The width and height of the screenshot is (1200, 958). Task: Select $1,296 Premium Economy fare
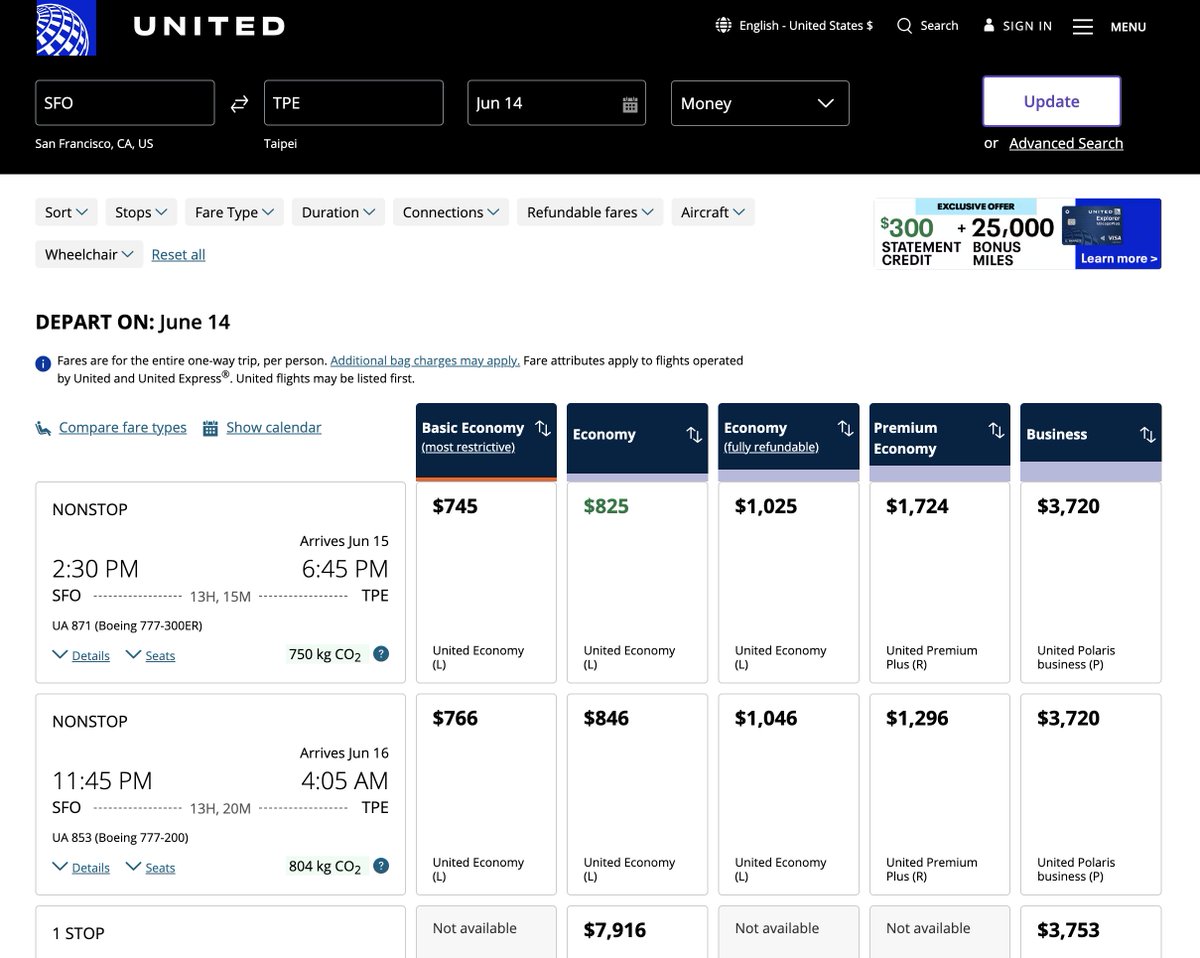click(x=939, y=794)
